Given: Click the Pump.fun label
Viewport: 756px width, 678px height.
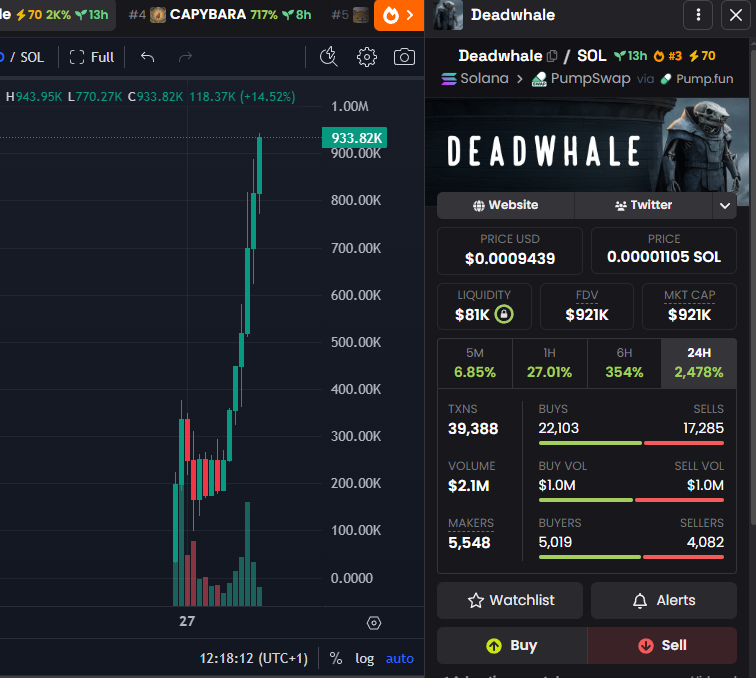Looking at the screenshot, I should tap(697, 79).
